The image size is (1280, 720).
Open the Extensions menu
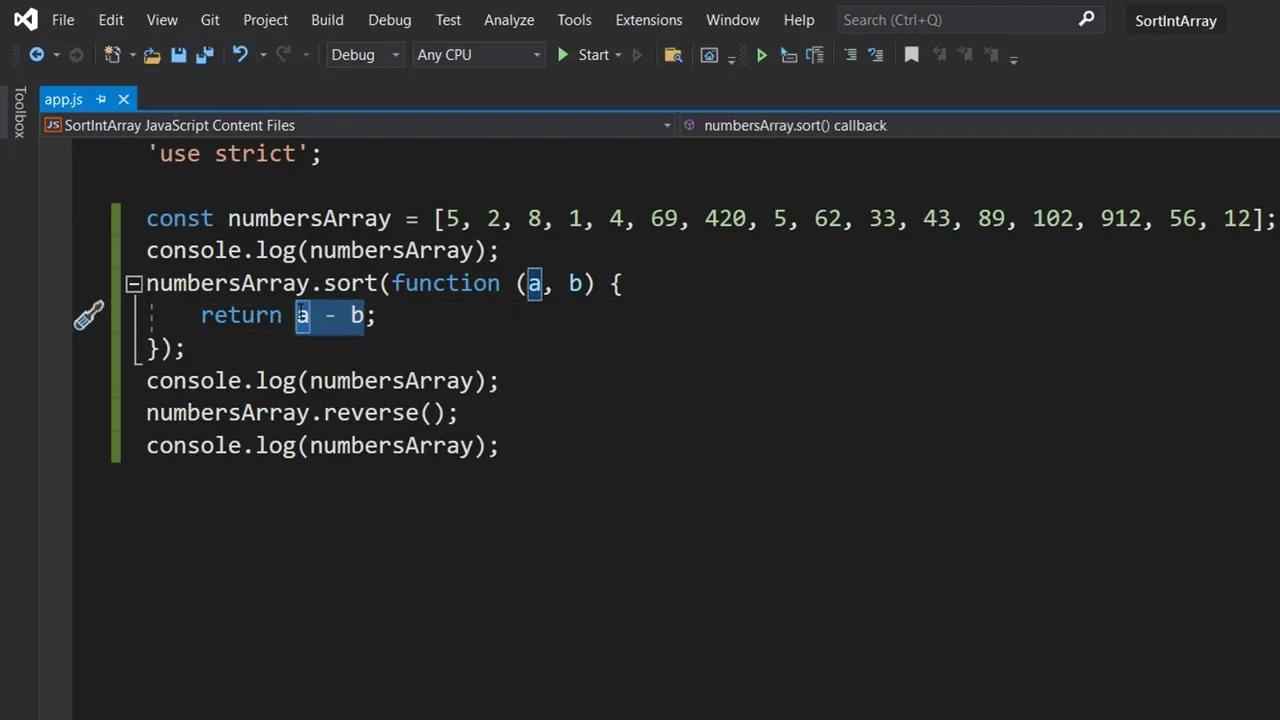648,19
